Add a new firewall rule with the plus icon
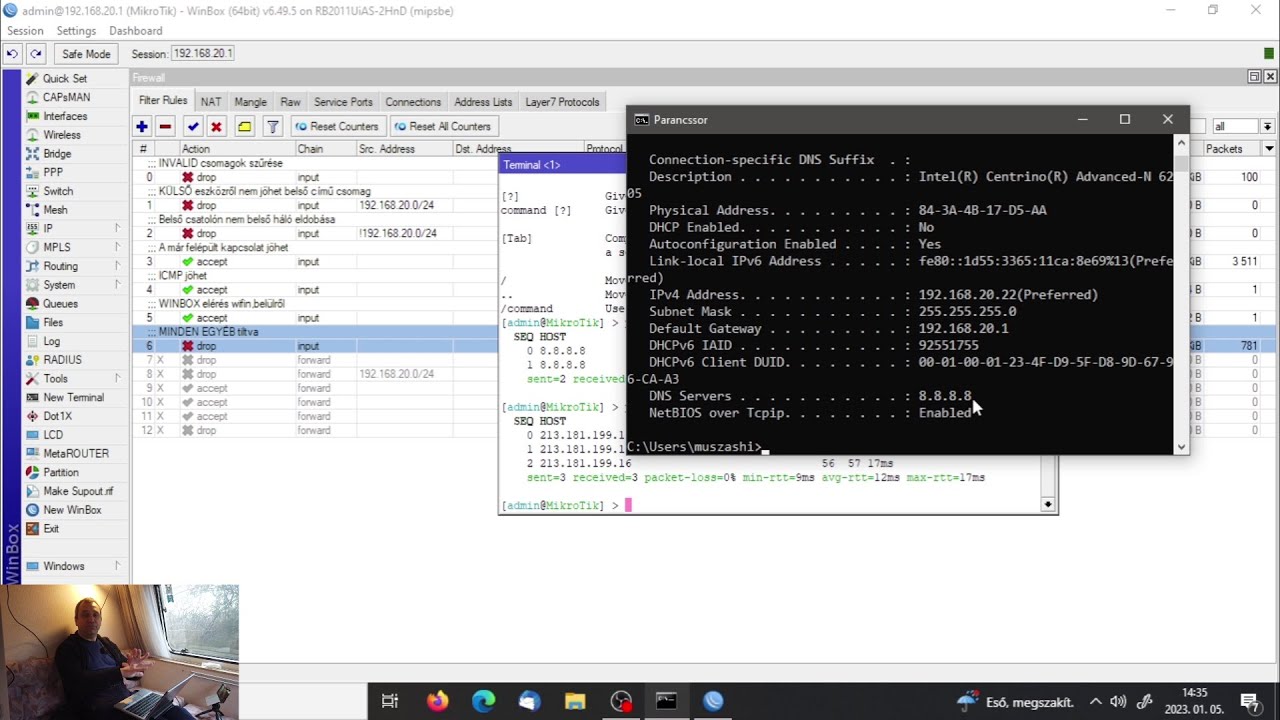The width and height of the screenshot is (1280, 720). click(142, 127)
